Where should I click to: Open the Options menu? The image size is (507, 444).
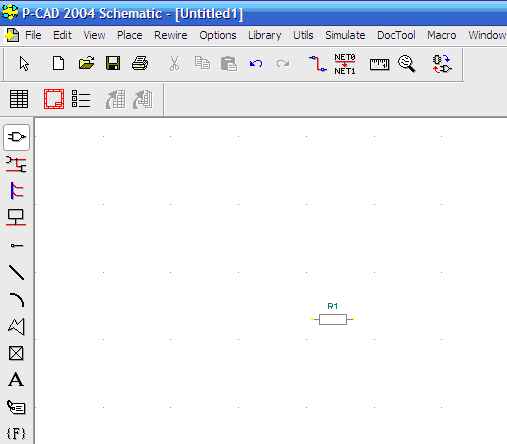pos(218,35)
